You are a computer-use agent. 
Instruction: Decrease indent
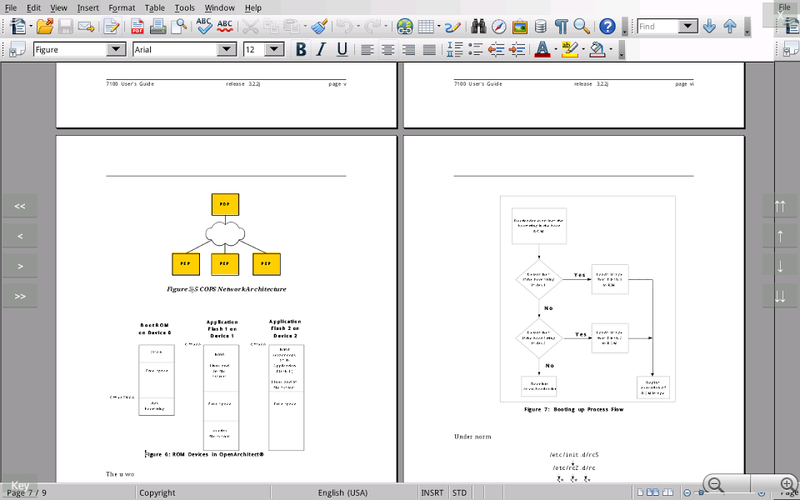[496, 49]
